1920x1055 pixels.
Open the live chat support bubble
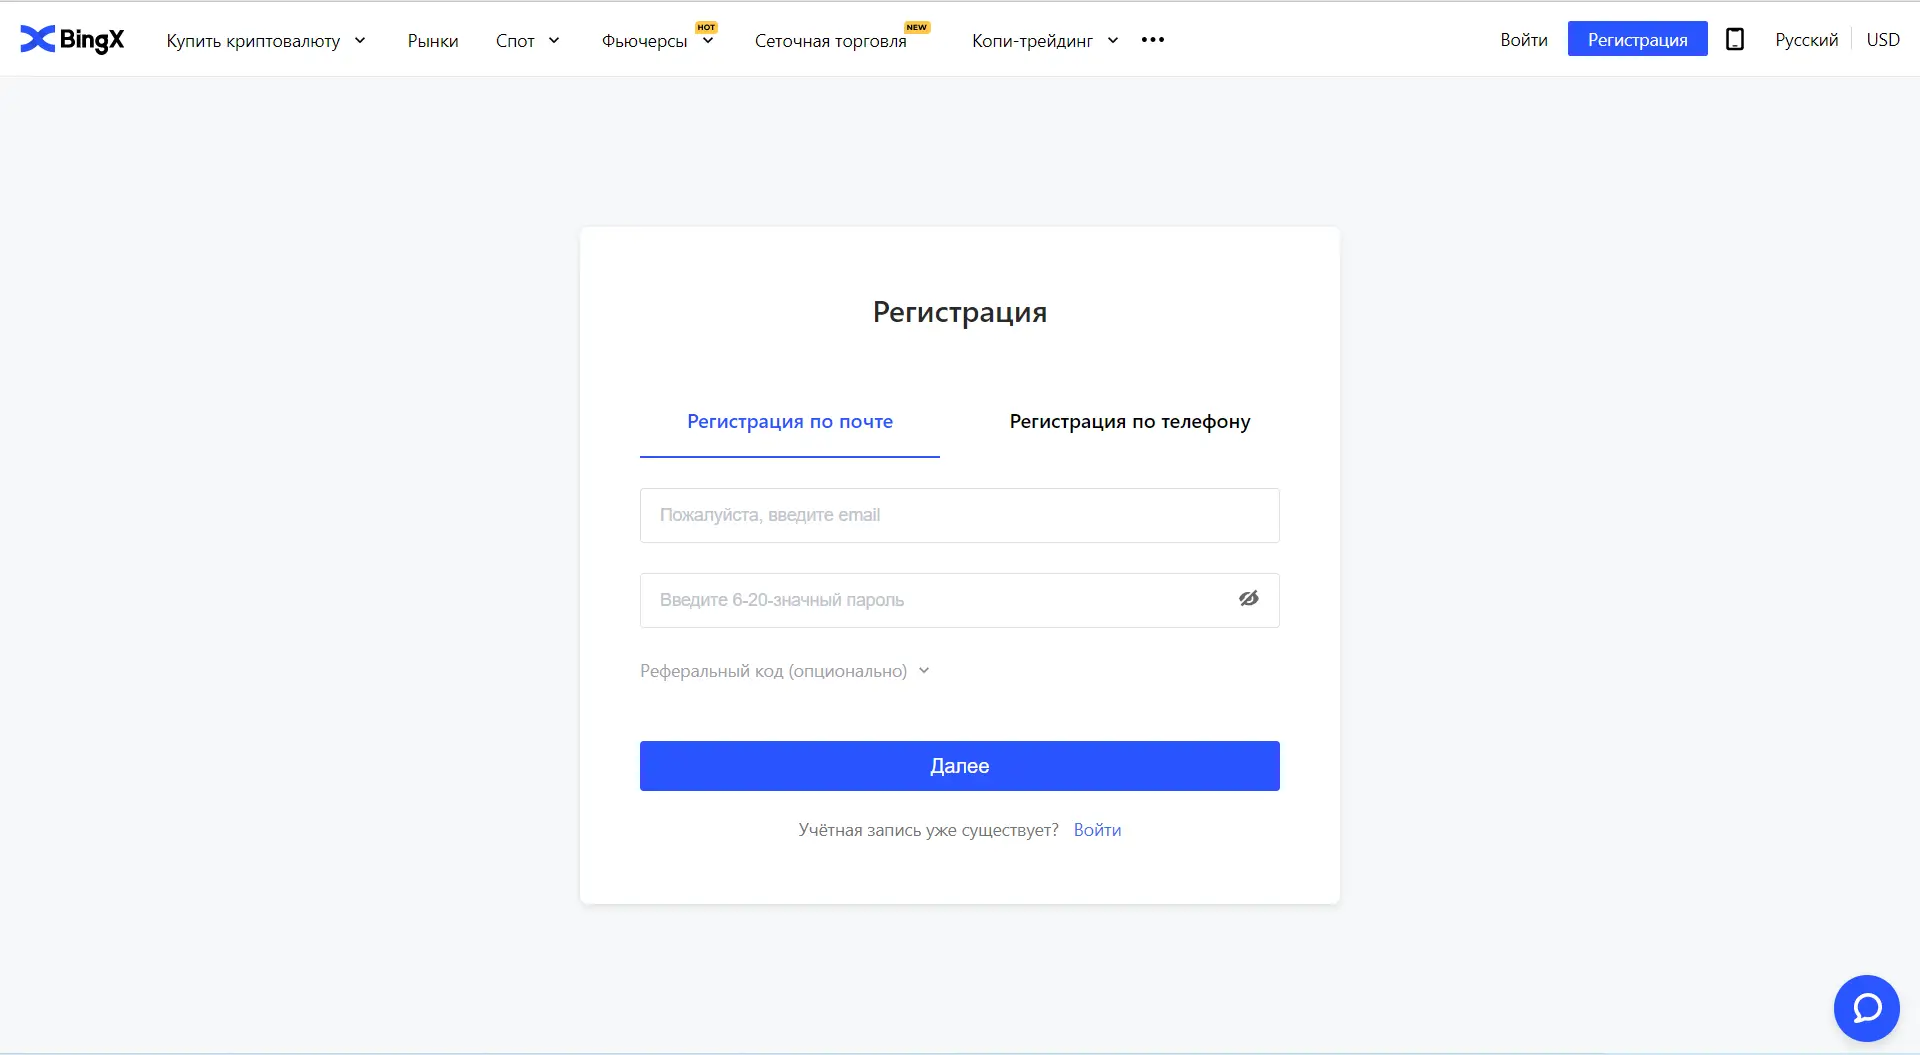coord(1866,1008)
